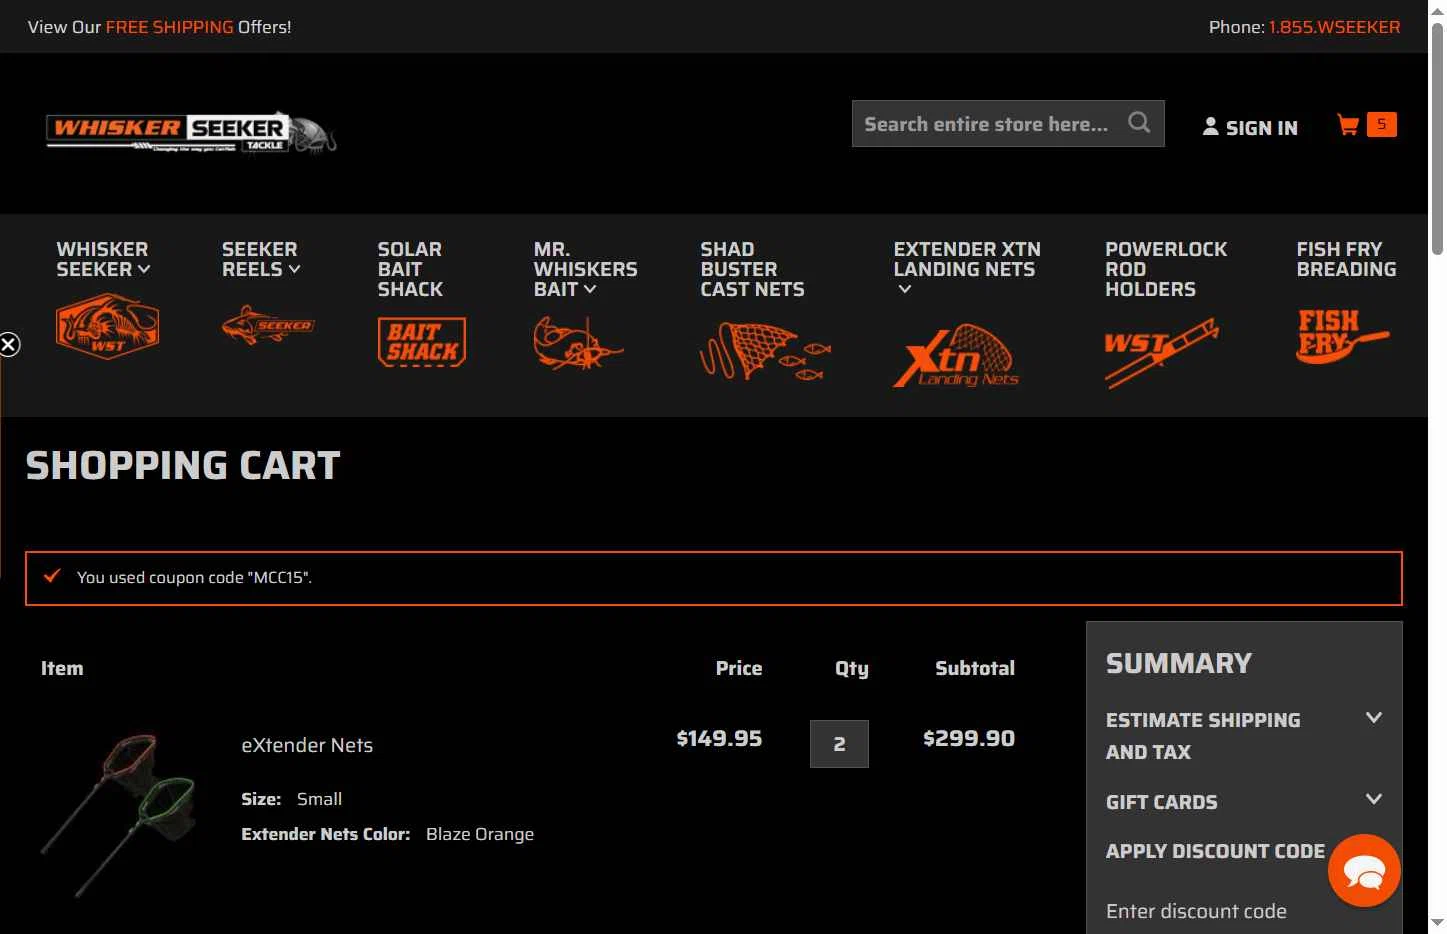Click the Shad Buster cast net icon

tap(765, 351)
